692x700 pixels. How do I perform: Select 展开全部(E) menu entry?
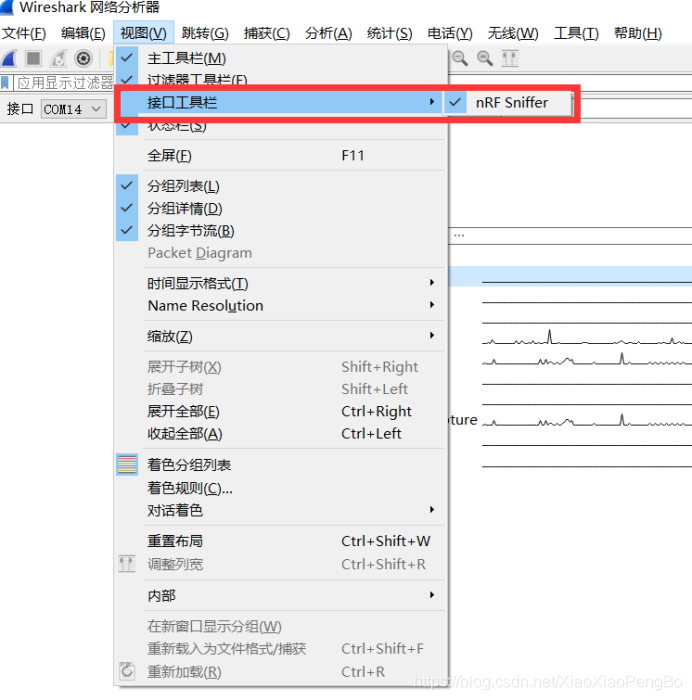(282, 411)
